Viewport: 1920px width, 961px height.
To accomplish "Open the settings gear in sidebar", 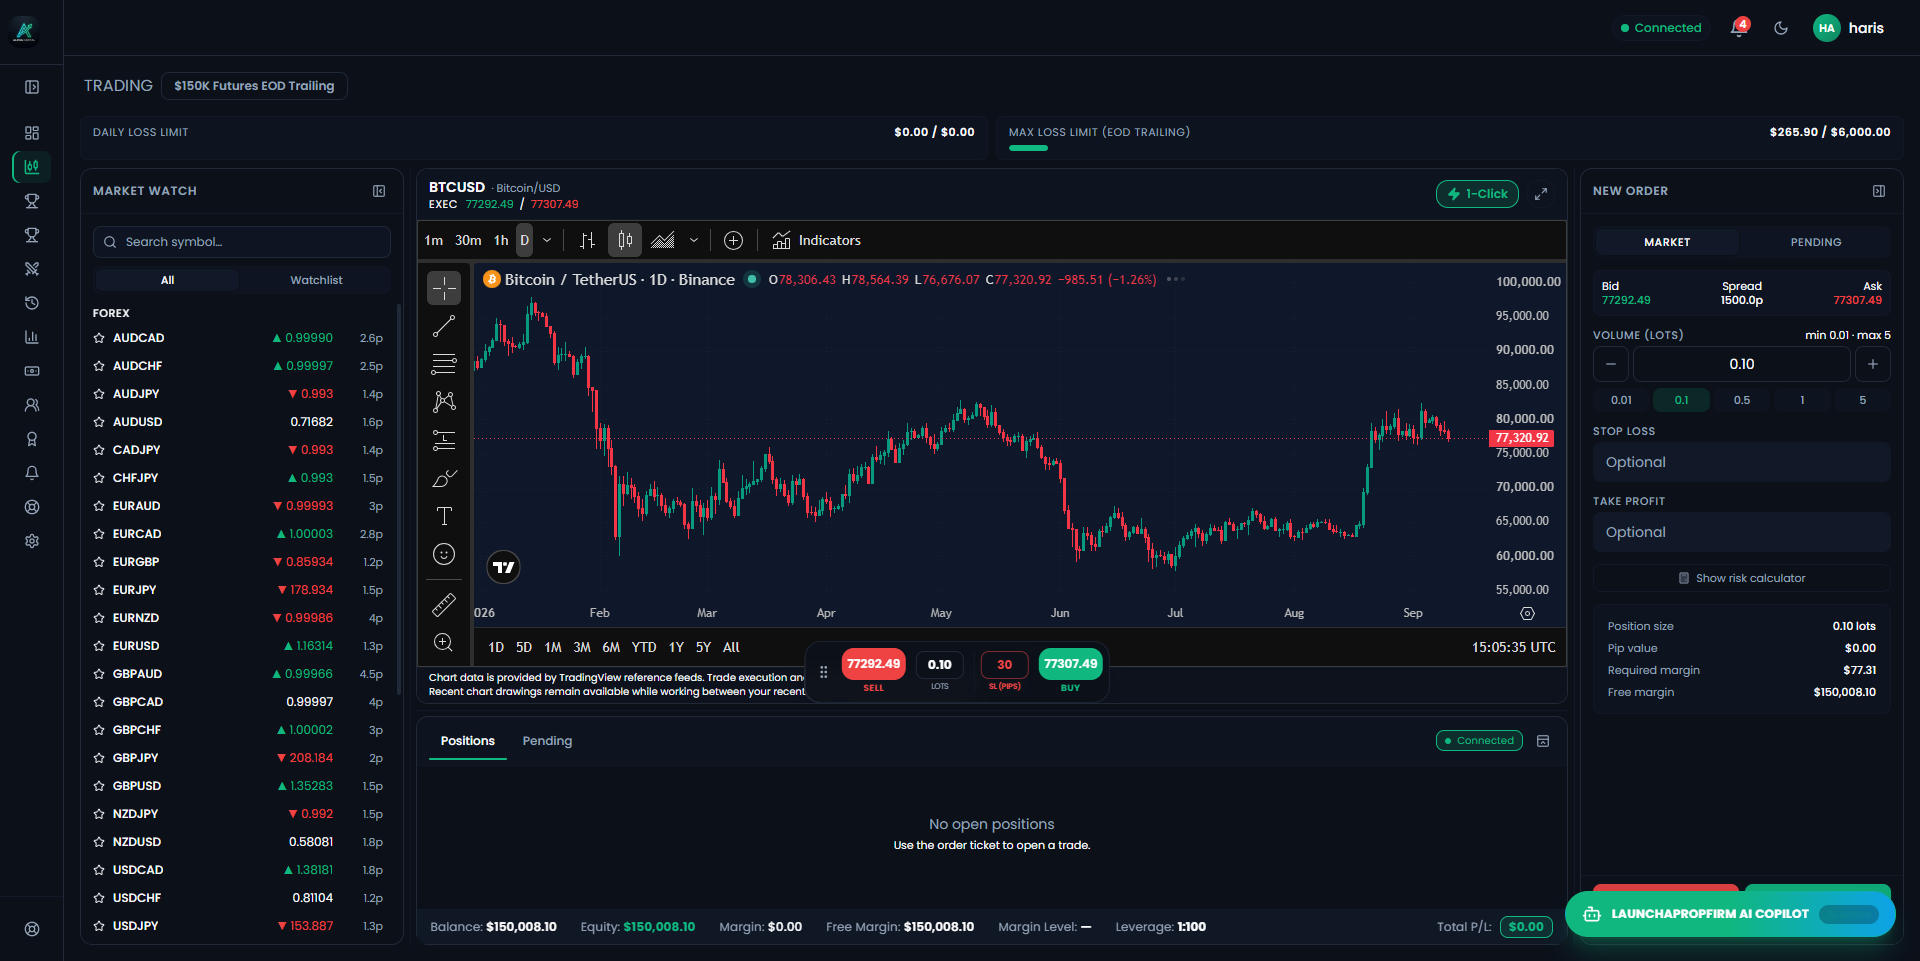I will pyautogui.click(x=32, y=541).
